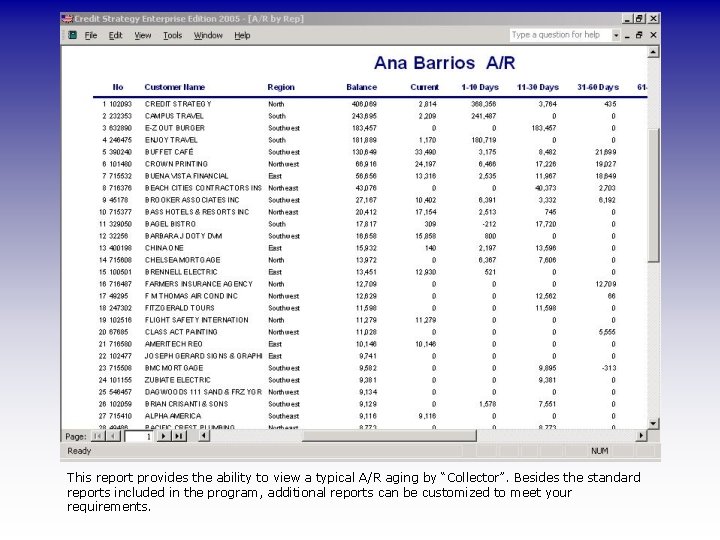
Task: Click the -212 value in BAGEL BISTRO row
Action: 489,224
